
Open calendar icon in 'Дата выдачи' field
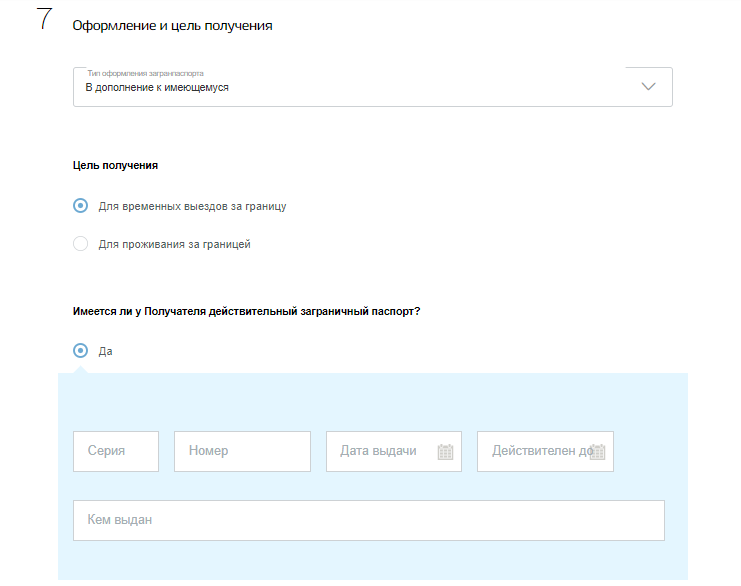click(445, 452)
